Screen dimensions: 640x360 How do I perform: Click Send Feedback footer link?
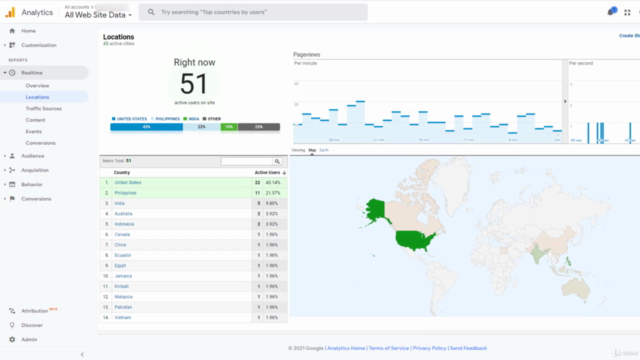tap(468, 348)
